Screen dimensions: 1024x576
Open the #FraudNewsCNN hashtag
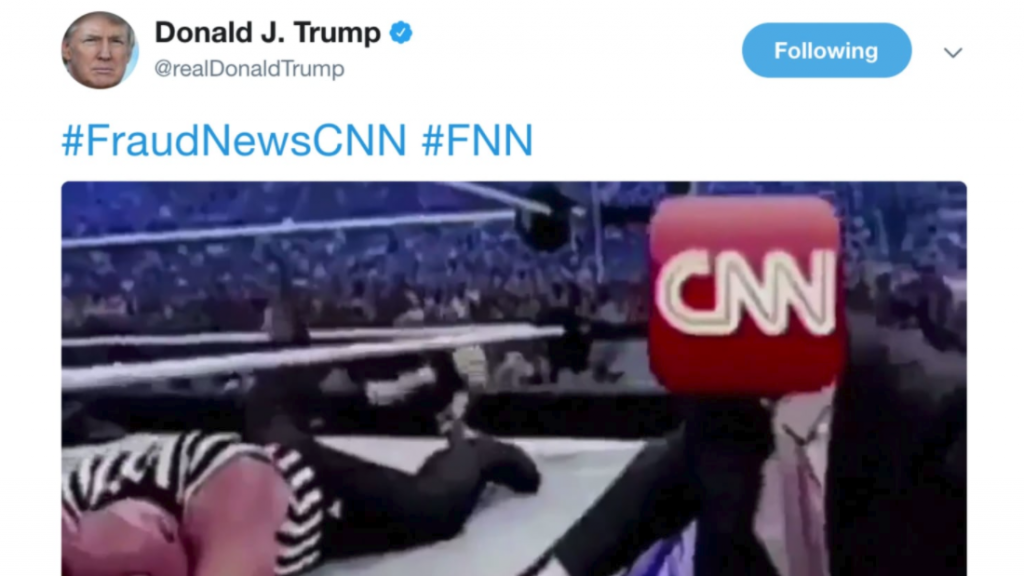tap(234, 140)
